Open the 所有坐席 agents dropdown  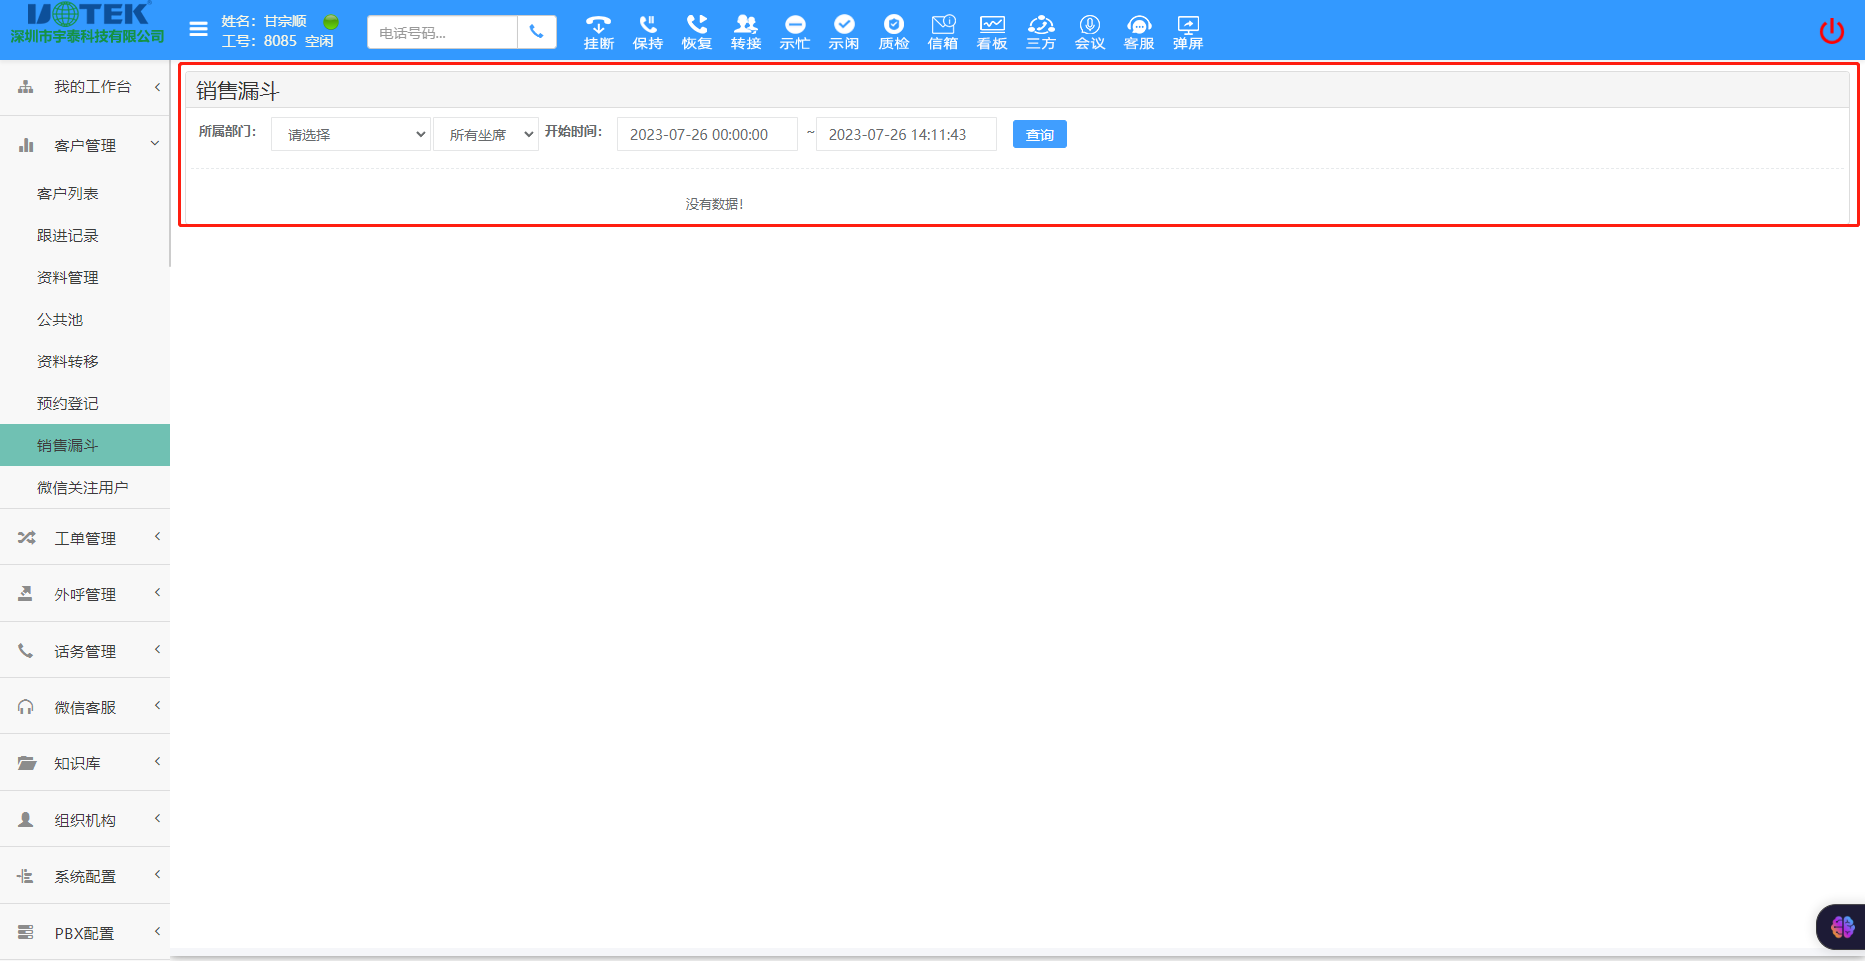coord(486,134)
